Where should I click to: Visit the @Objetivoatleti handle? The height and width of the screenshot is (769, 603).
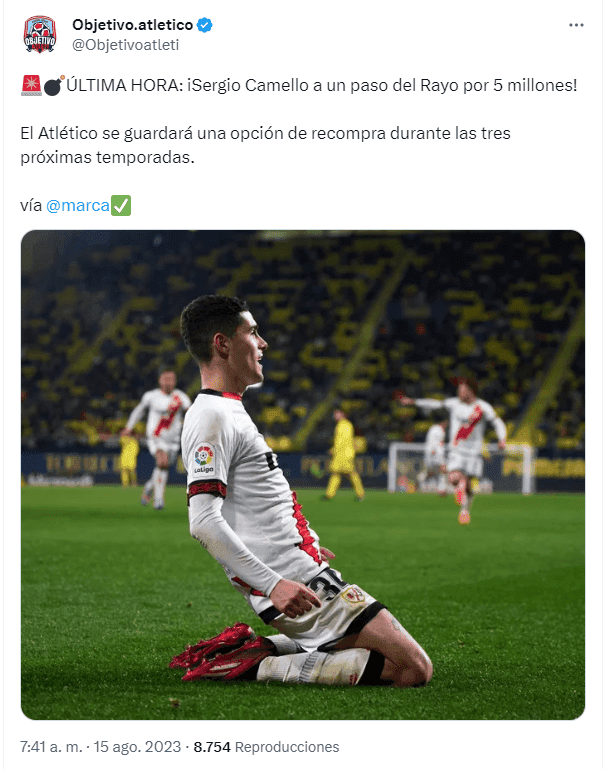point(126,45)
